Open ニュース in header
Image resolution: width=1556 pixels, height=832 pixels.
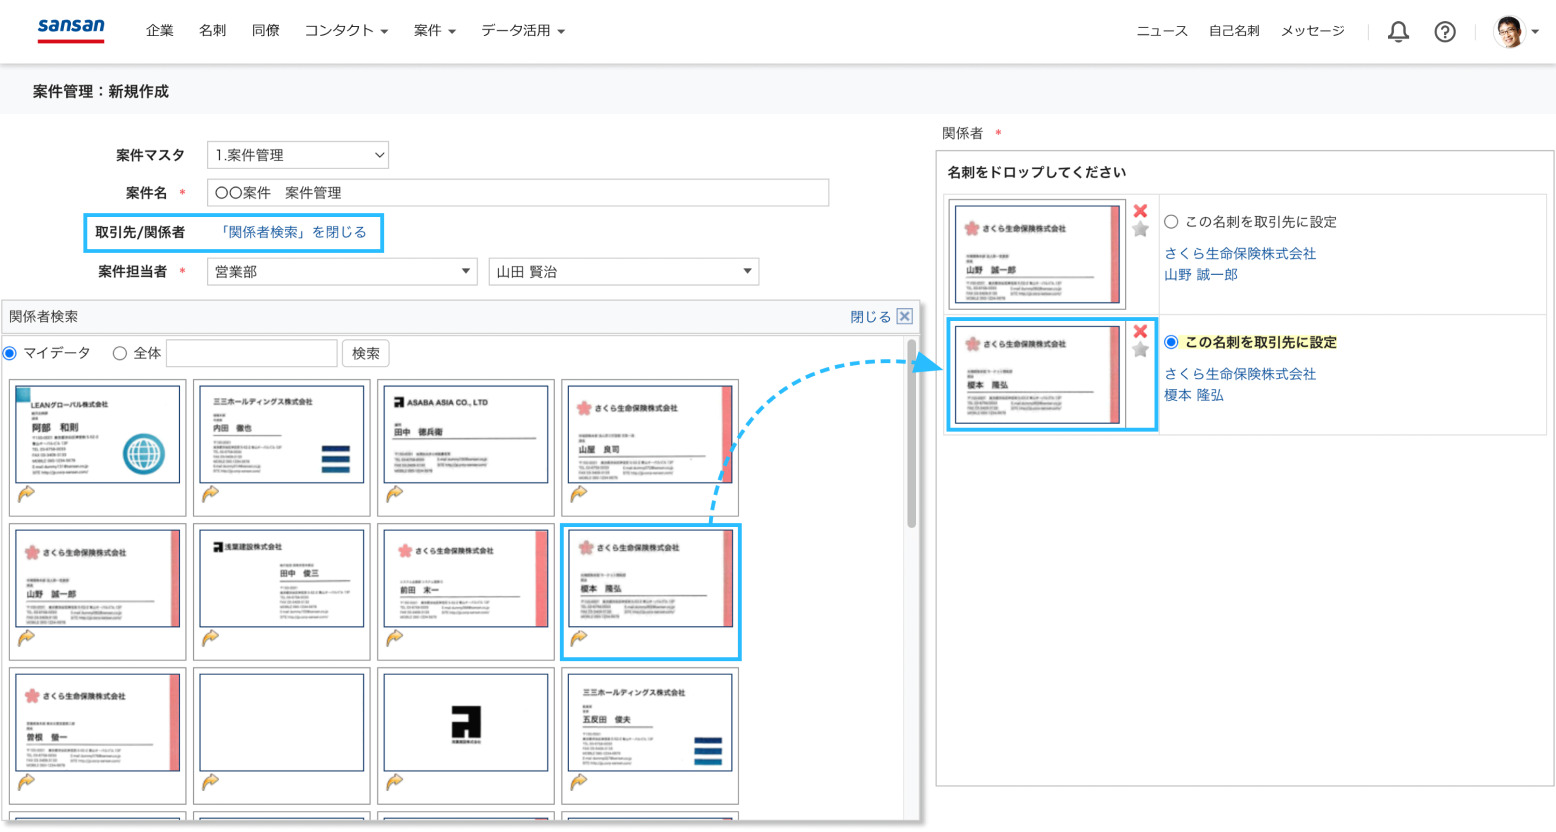[1162, 32]
